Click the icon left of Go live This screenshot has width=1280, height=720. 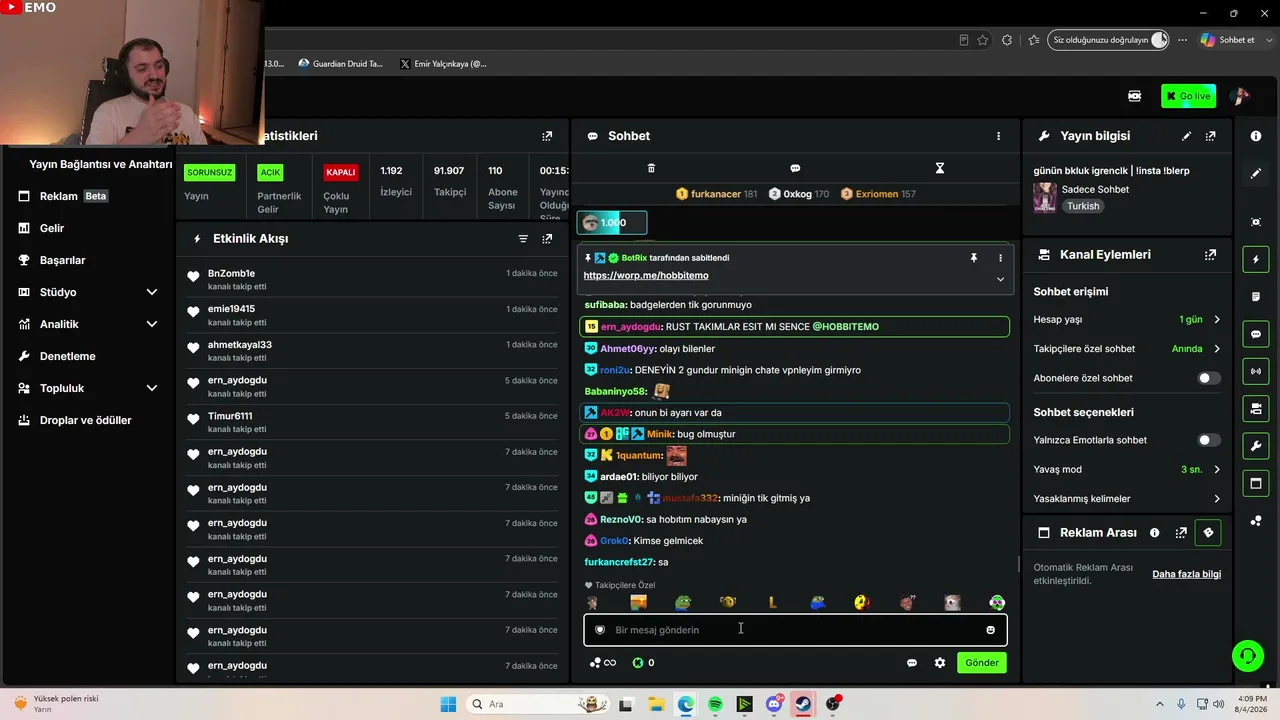1134,96
